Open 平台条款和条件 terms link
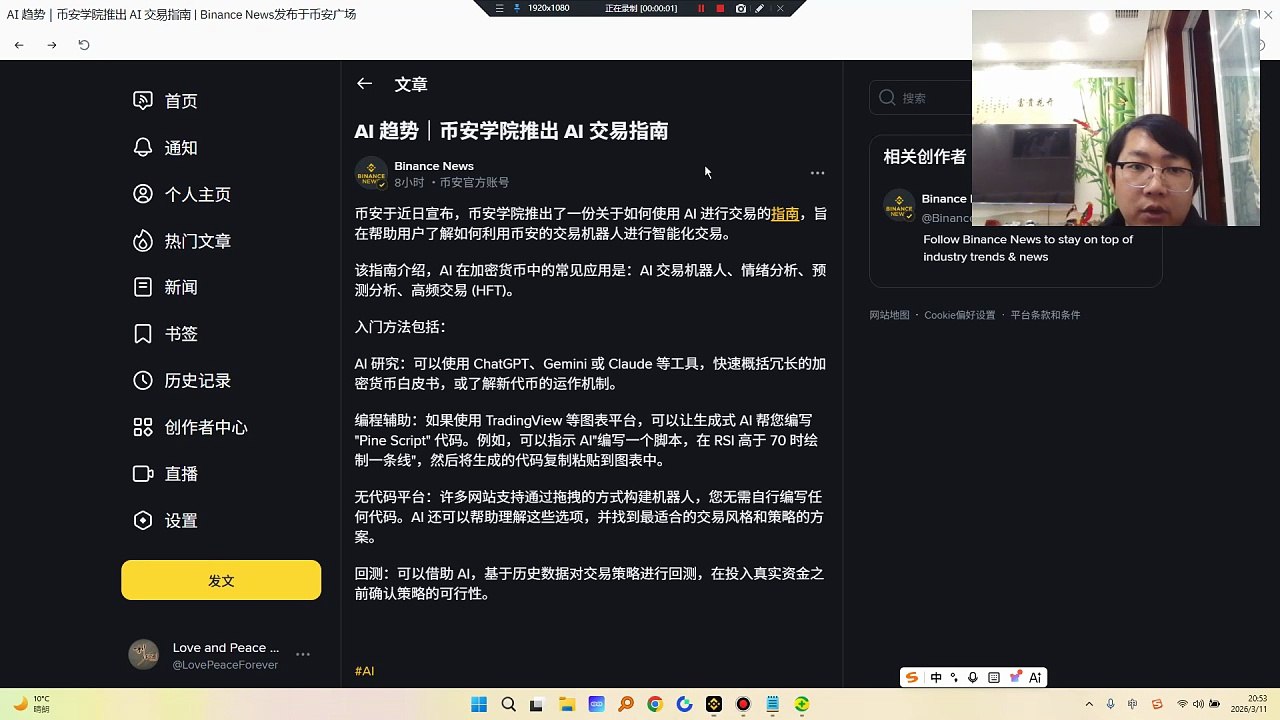Viewport: 1280px width, 720px height. coord(1045,315)
